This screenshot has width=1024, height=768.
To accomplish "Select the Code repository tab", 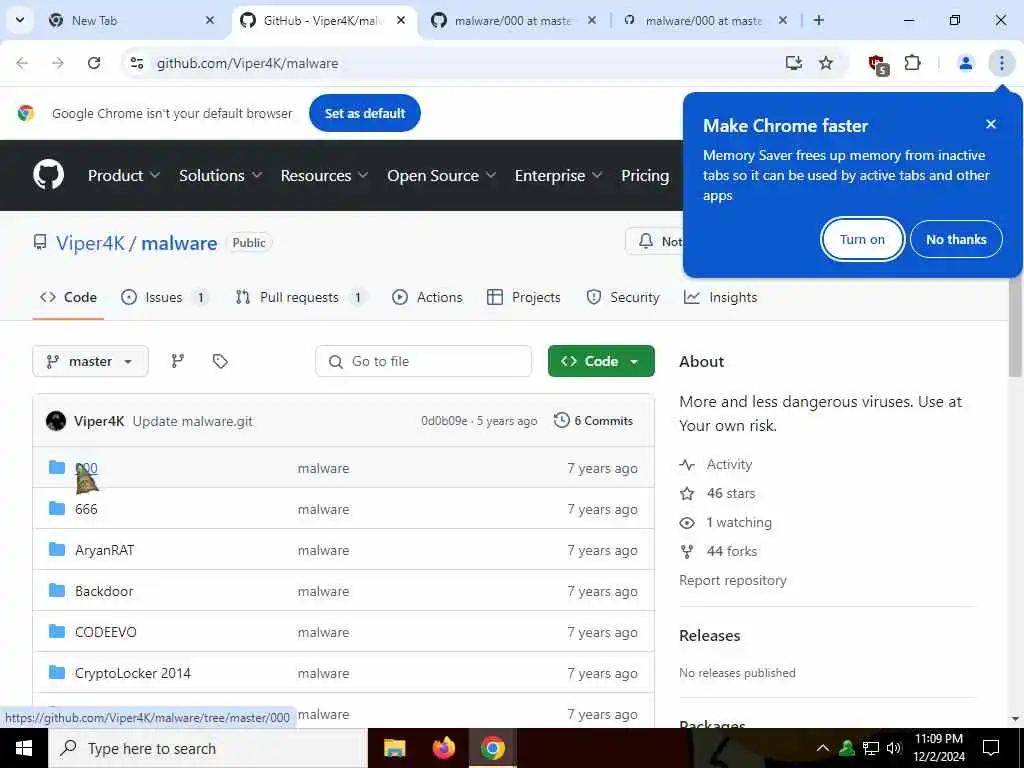I will point(69,297).
